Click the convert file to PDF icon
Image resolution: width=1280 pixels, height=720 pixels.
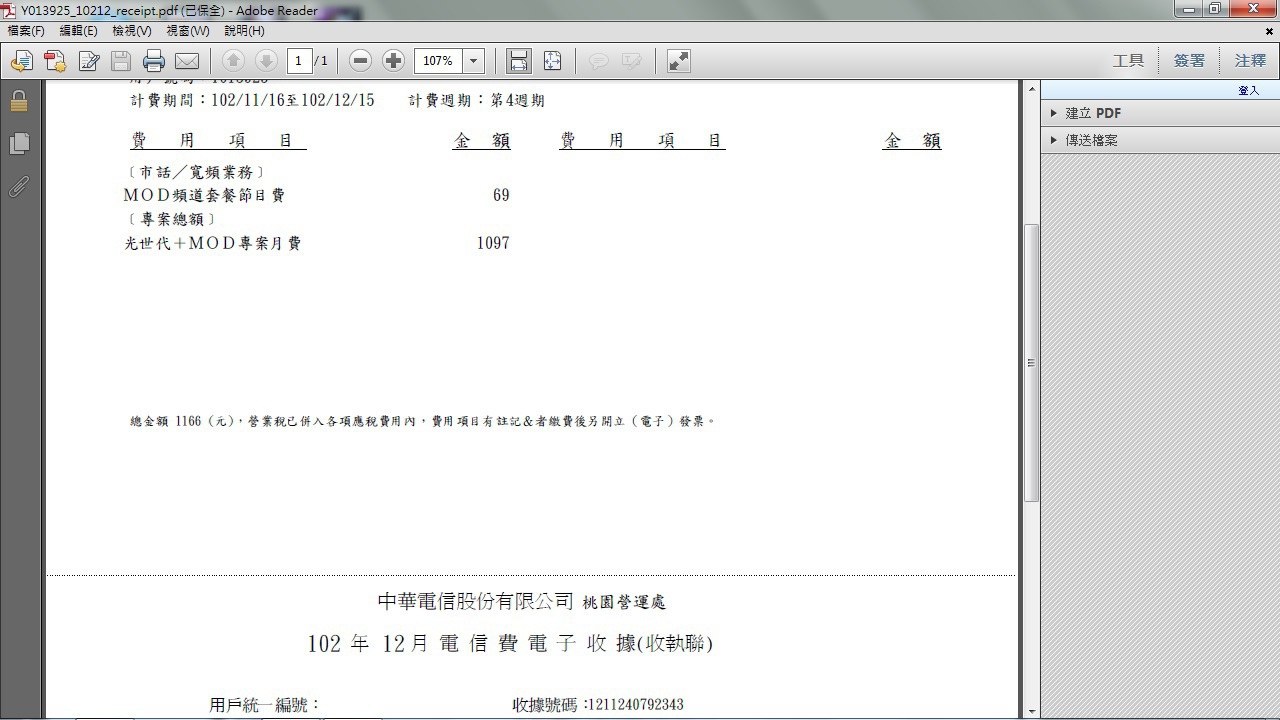pyautogui.click(x=55, y=61)
